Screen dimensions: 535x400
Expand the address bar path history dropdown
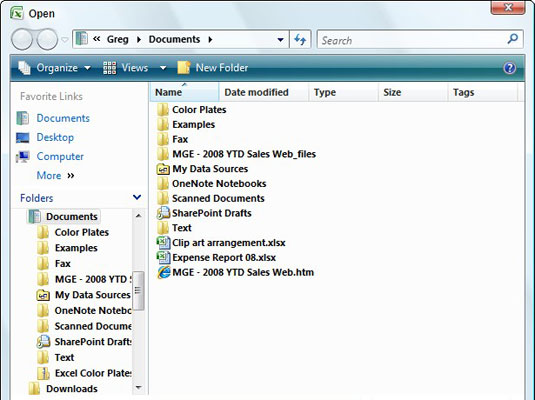tap(280, 40)
